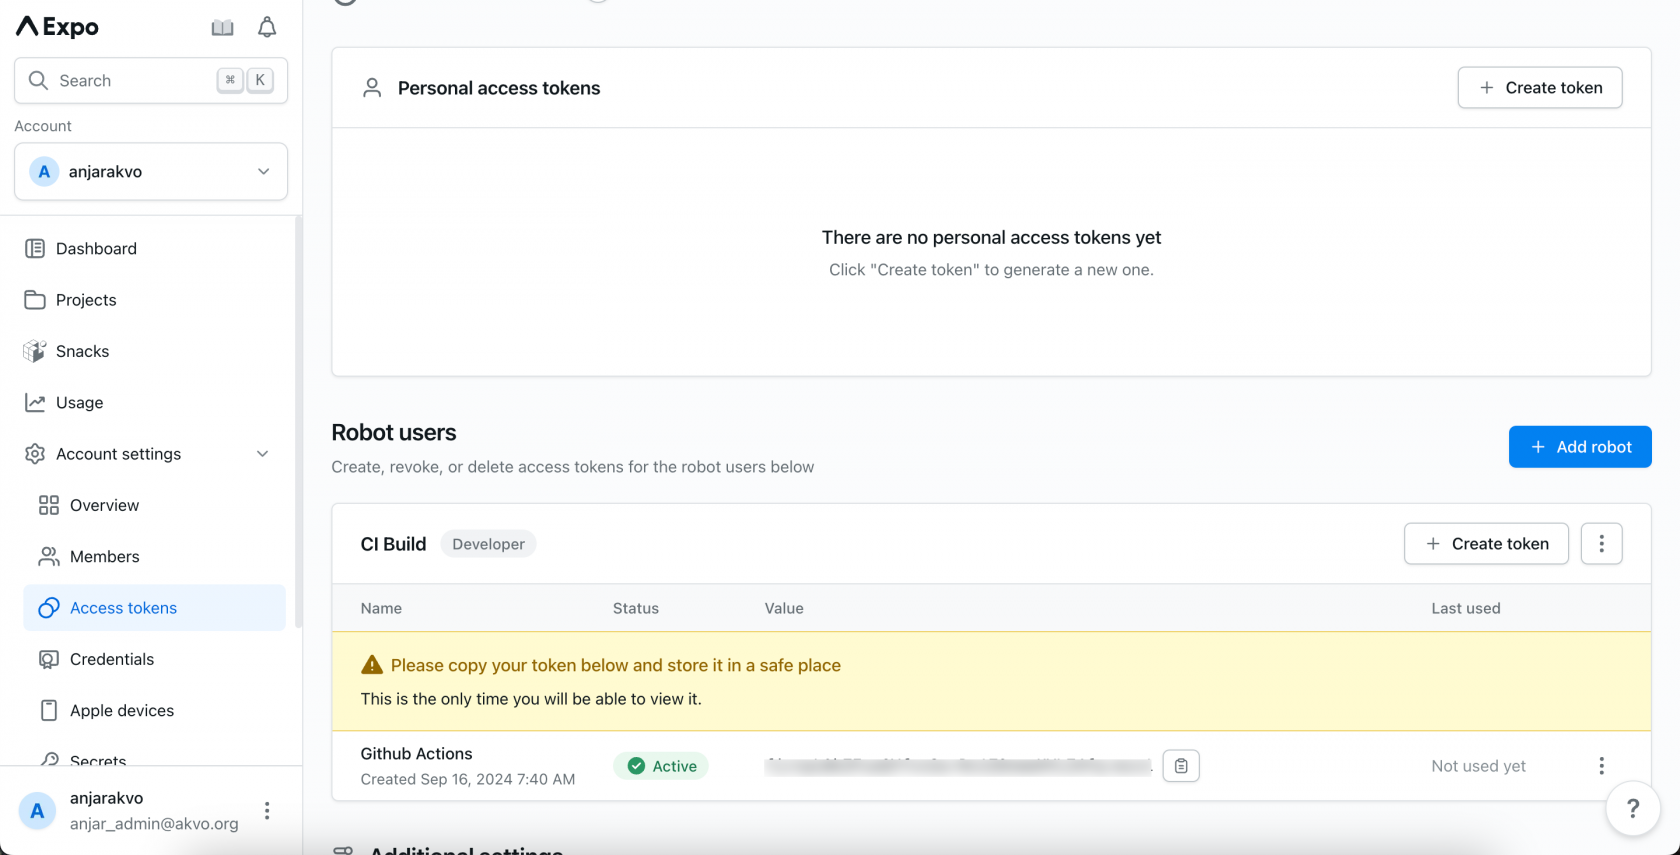
Task: Select Members under Account settings
Action: 104,557
